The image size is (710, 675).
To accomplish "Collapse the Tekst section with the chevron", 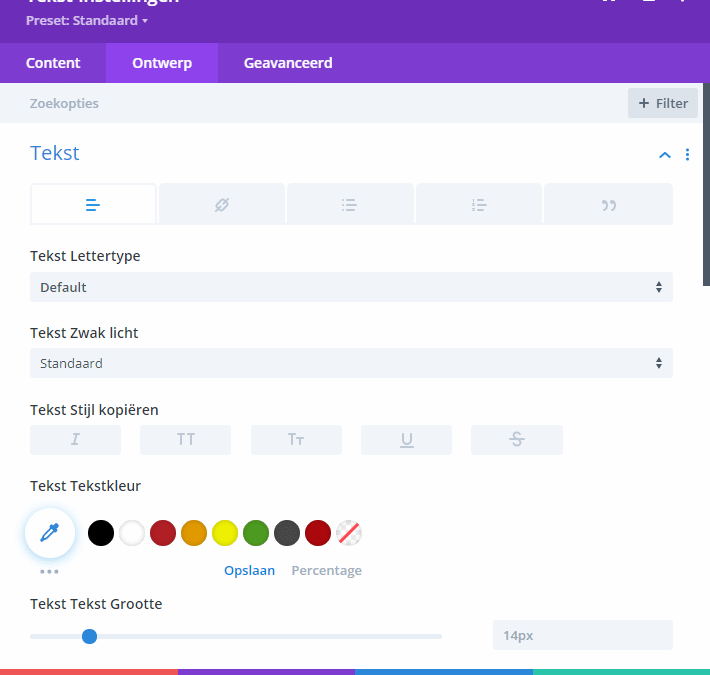I will tap(664, 155).
